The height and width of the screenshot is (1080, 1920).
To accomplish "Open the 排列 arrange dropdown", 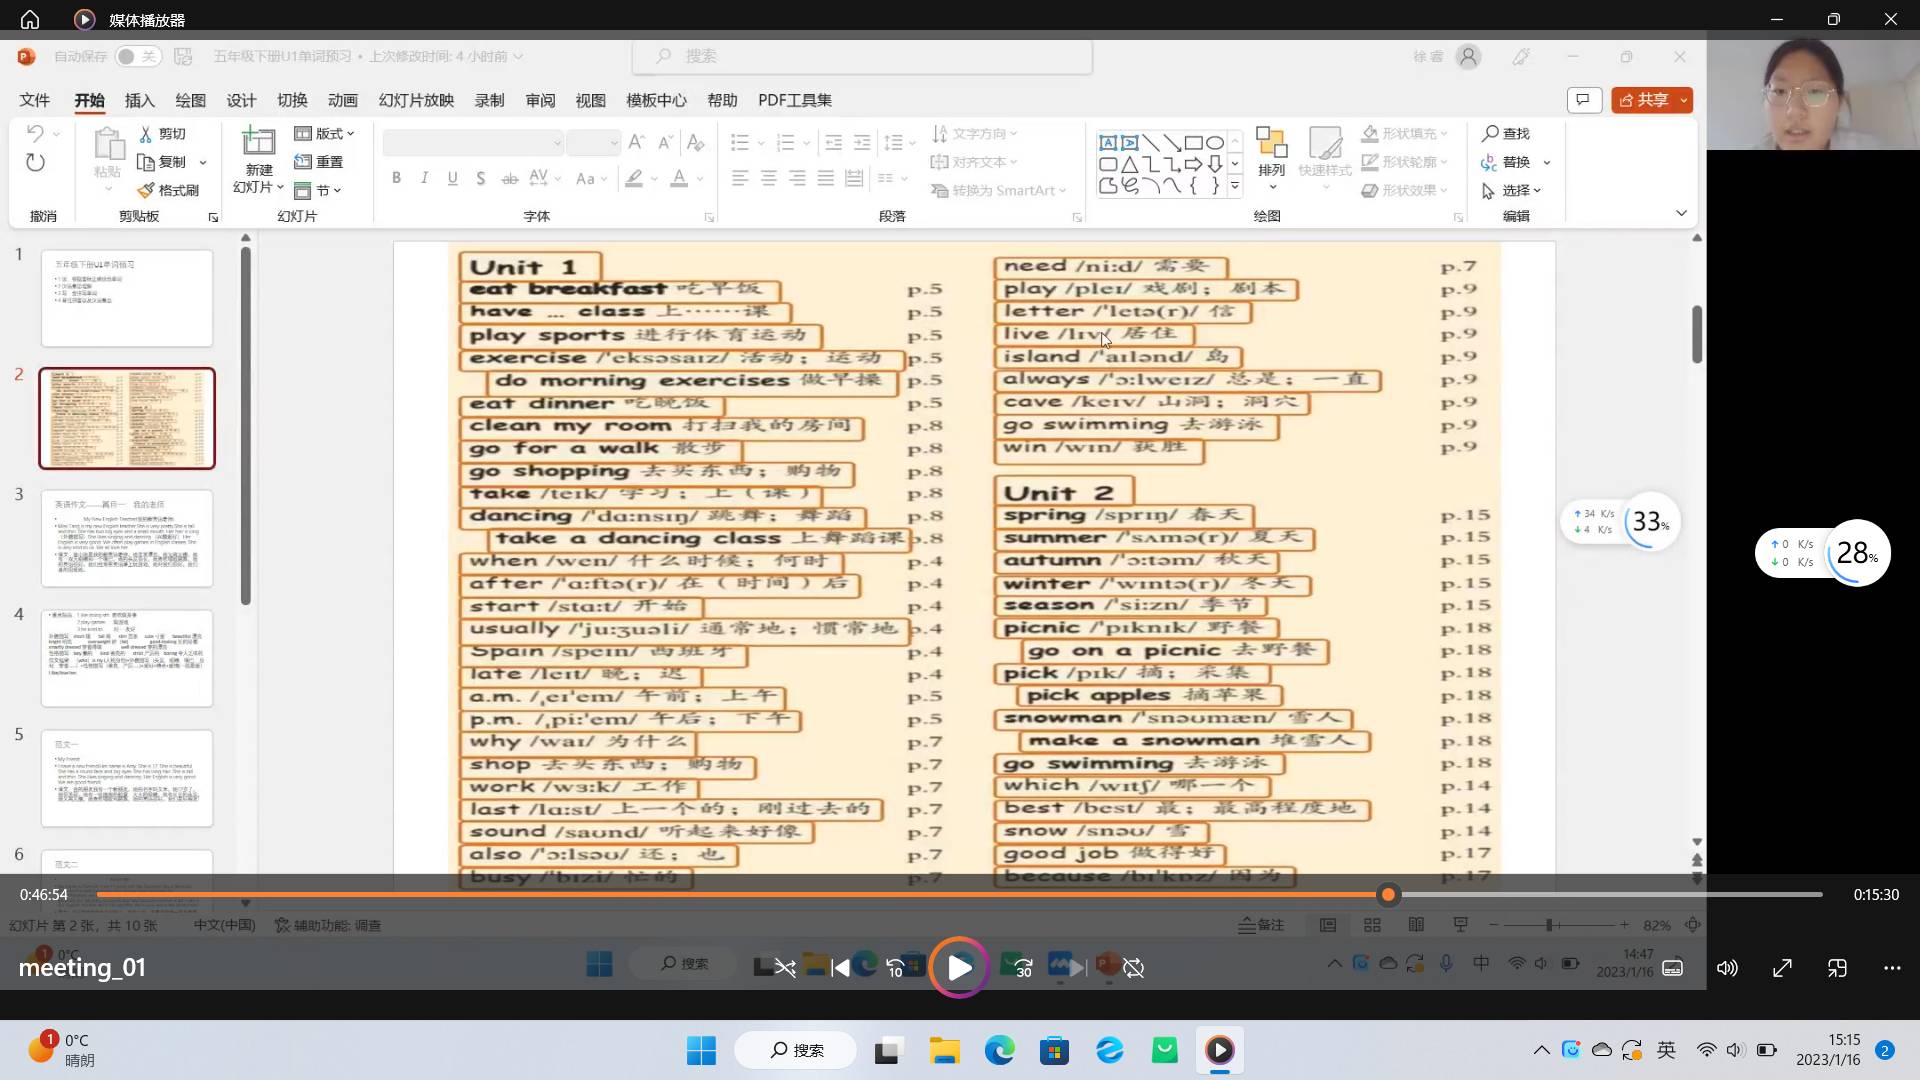I will click(x=1271, y=160).
